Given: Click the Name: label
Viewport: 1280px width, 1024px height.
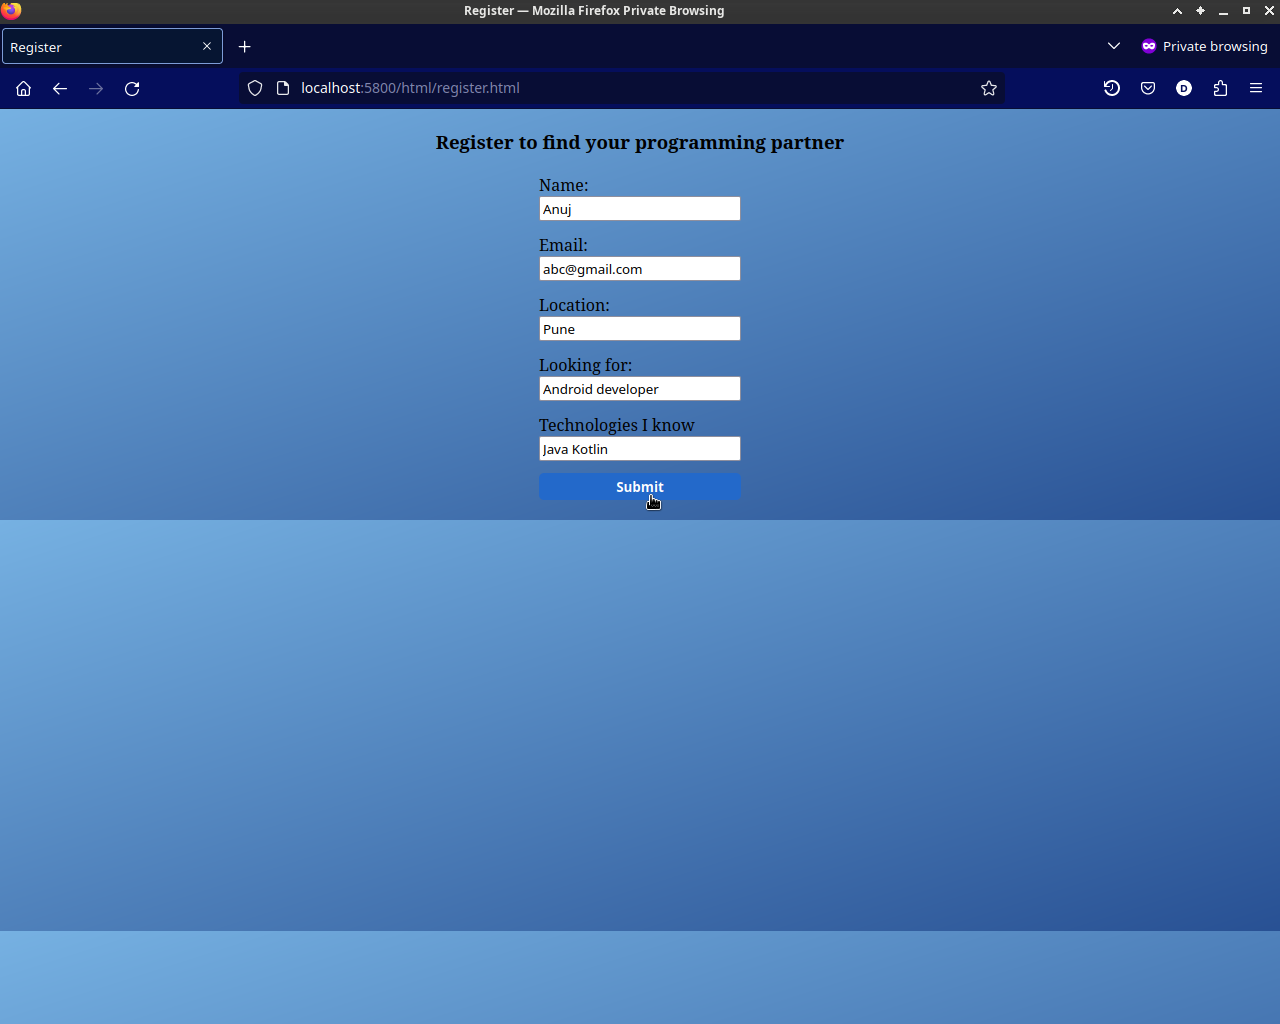Looking at the screenshot, I should [564, 185].
